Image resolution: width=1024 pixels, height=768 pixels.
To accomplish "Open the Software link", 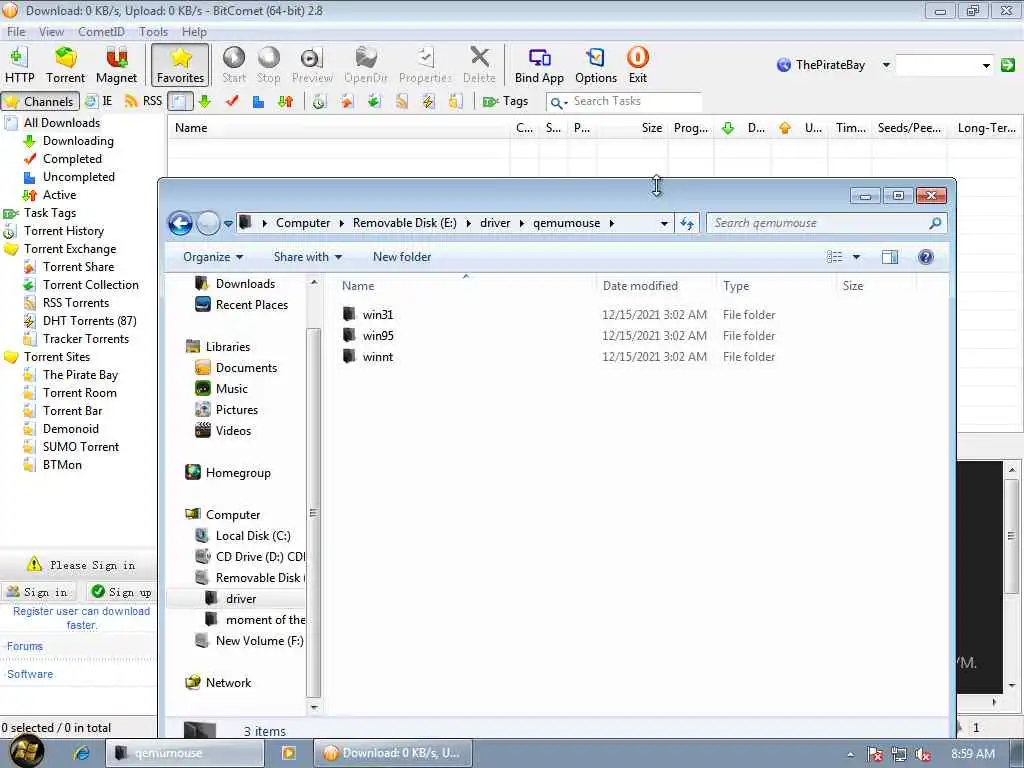I will 30,674.
